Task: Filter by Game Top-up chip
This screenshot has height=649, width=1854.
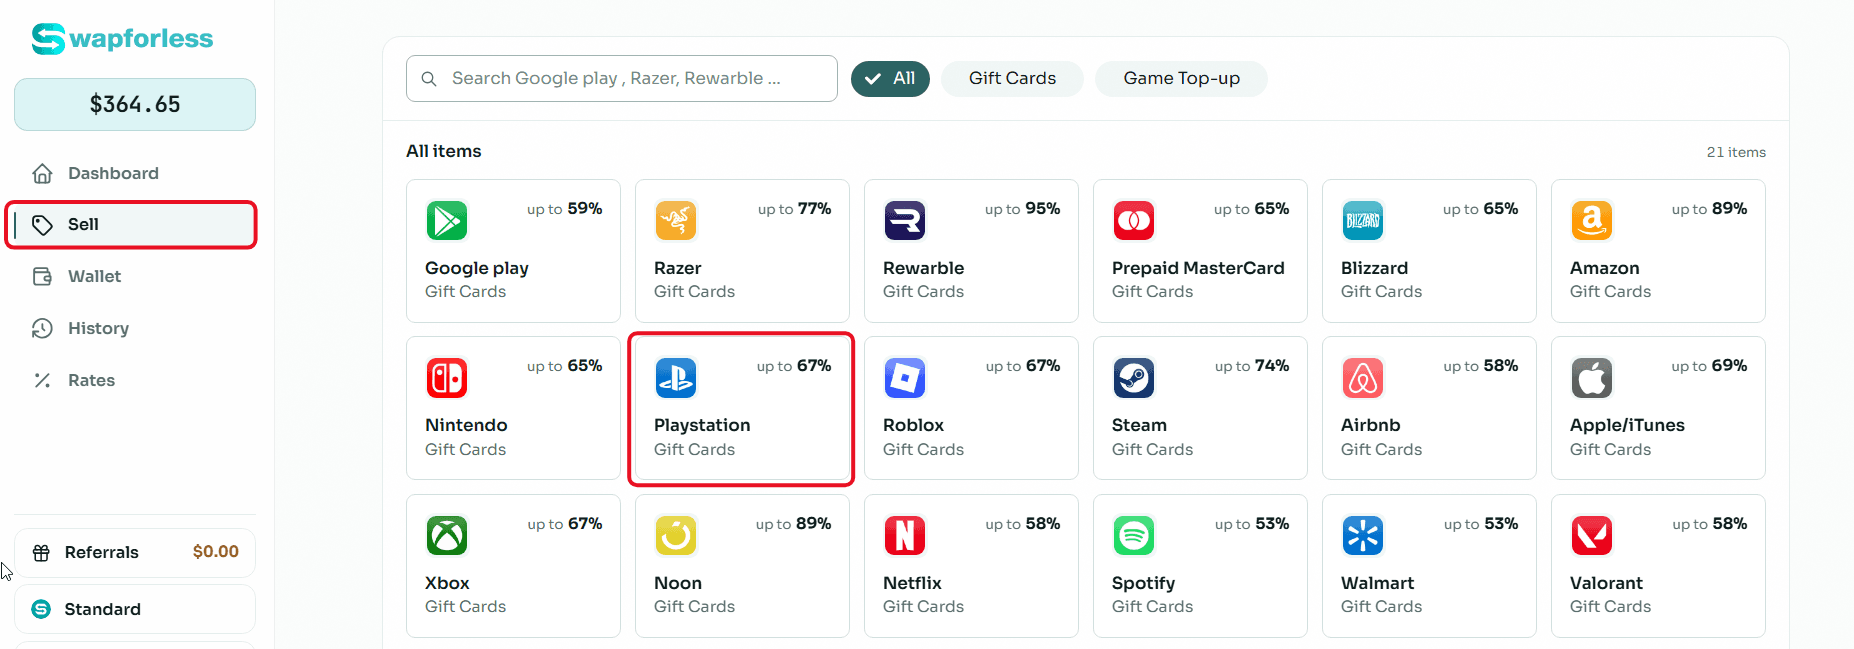Action: (x=1181, y=79)
